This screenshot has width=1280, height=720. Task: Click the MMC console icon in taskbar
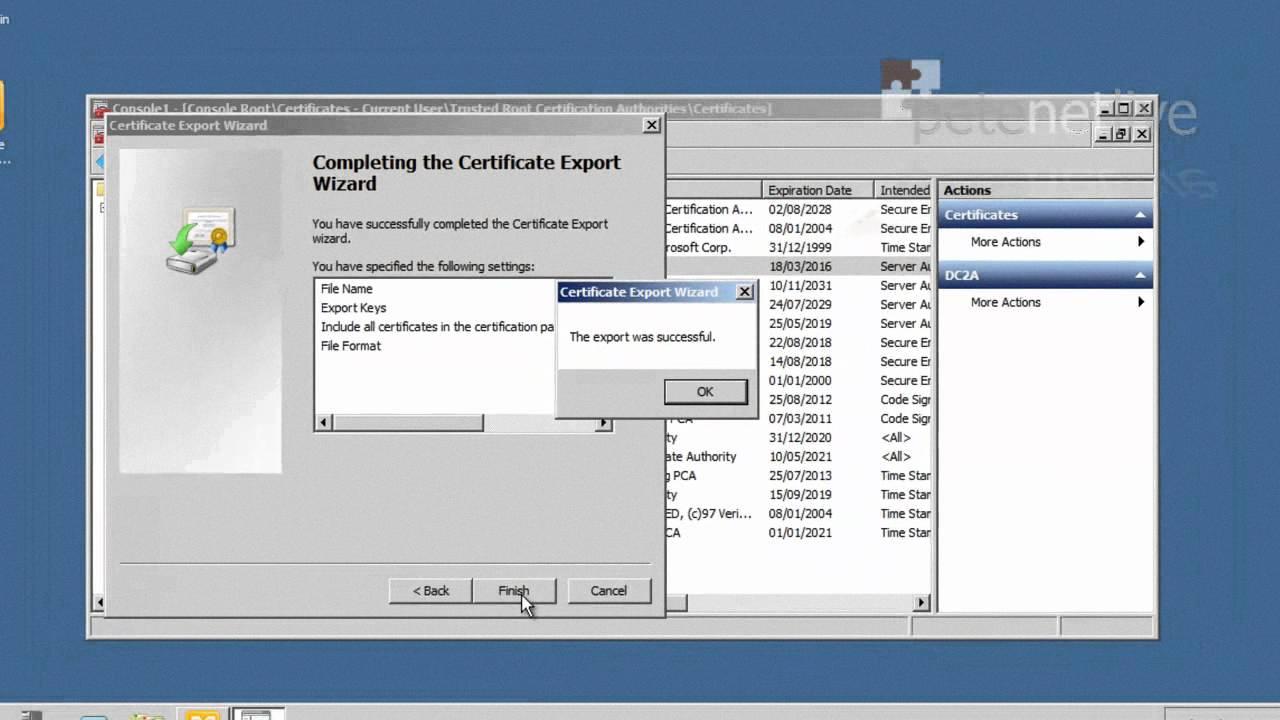(258, 714)
